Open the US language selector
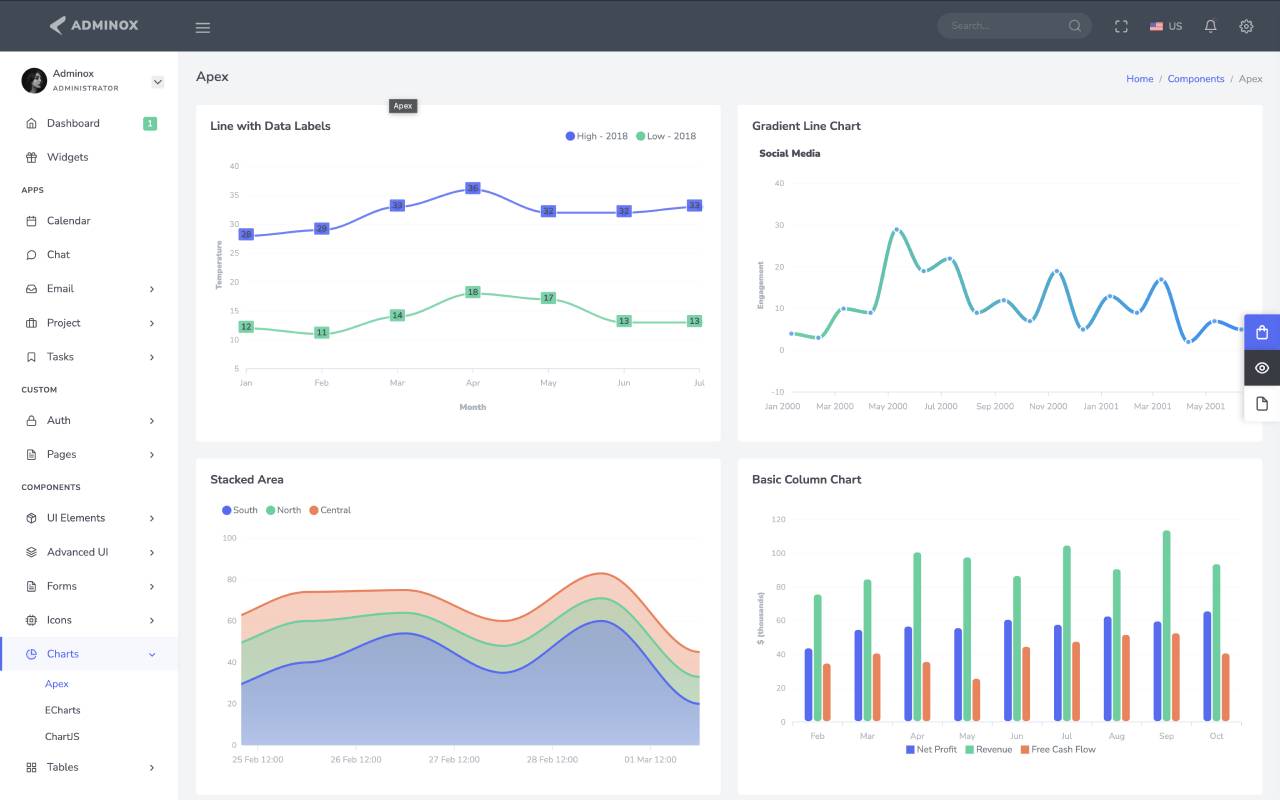Screen dimensions: 1280x800 (x=1166, y=26)
